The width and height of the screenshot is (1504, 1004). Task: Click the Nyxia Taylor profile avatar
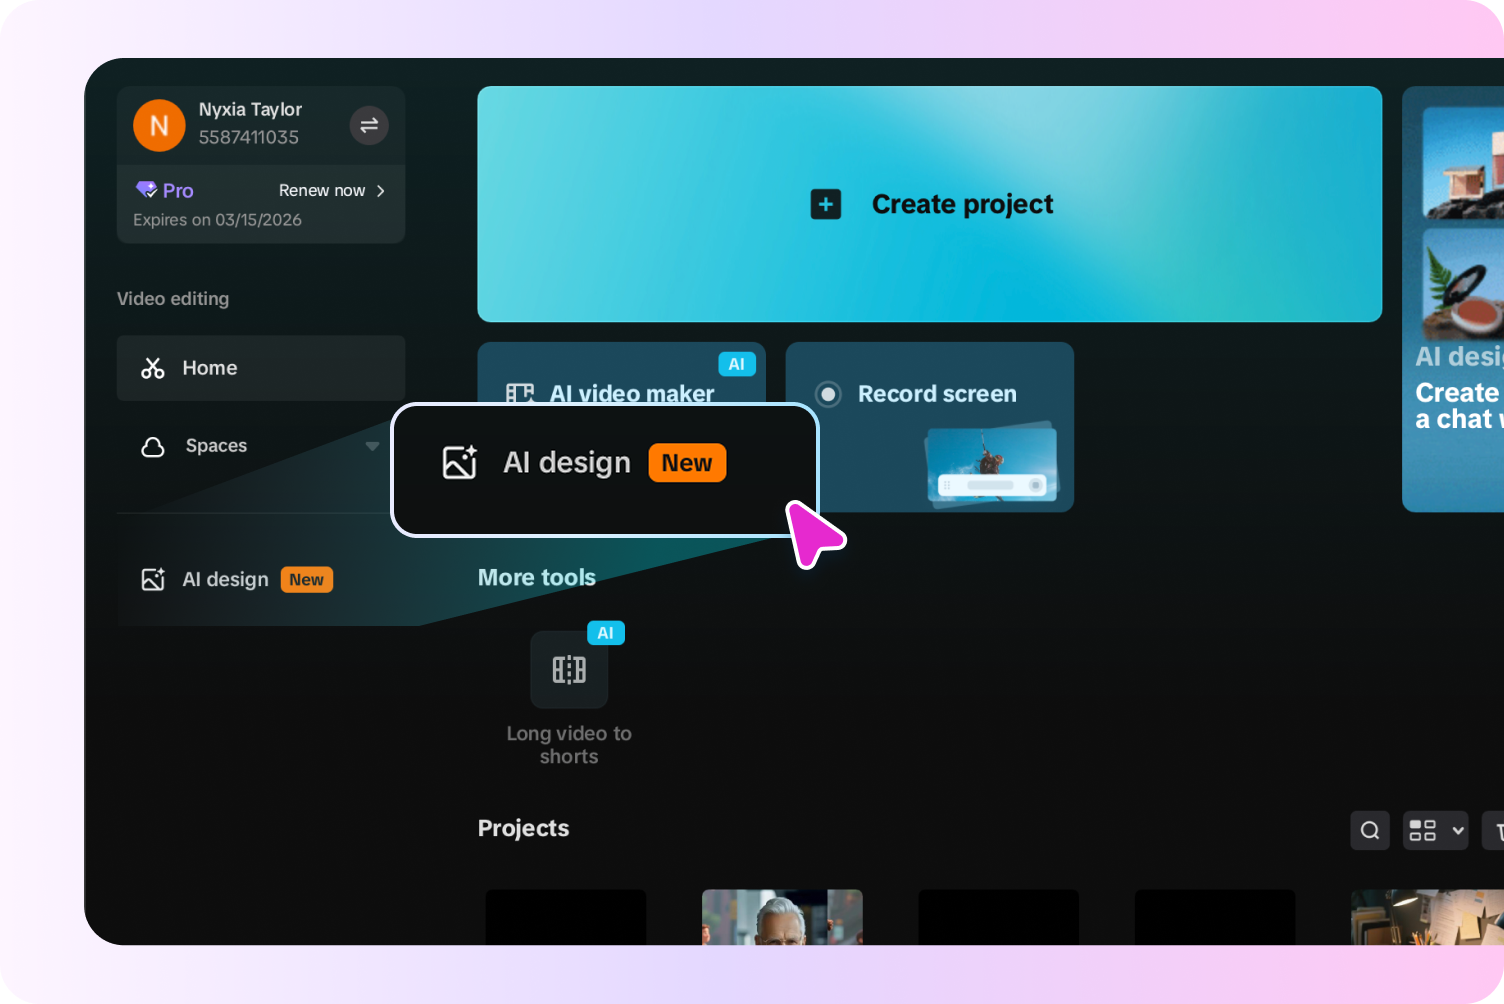[158, 125]
